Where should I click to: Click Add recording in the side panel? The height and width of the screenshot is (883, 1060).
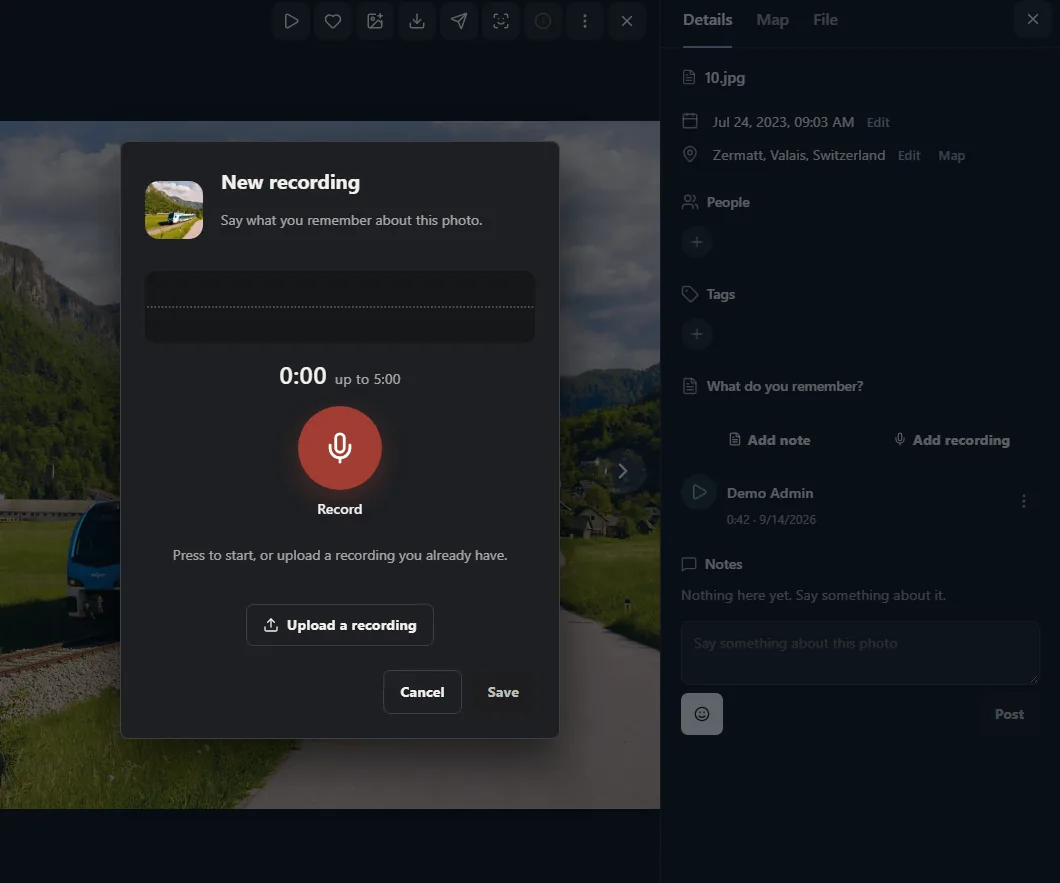point(951,440)
